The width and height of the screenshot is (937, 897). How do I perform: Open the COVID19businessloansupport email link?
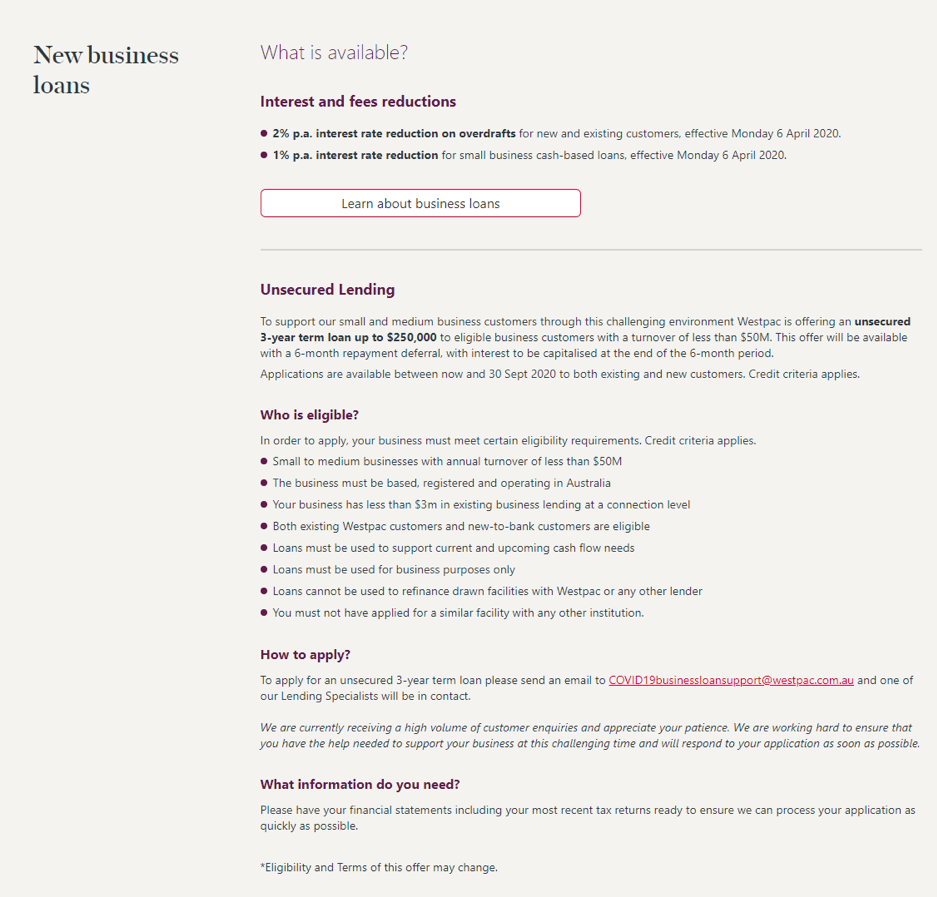click(x=729, y=679)
